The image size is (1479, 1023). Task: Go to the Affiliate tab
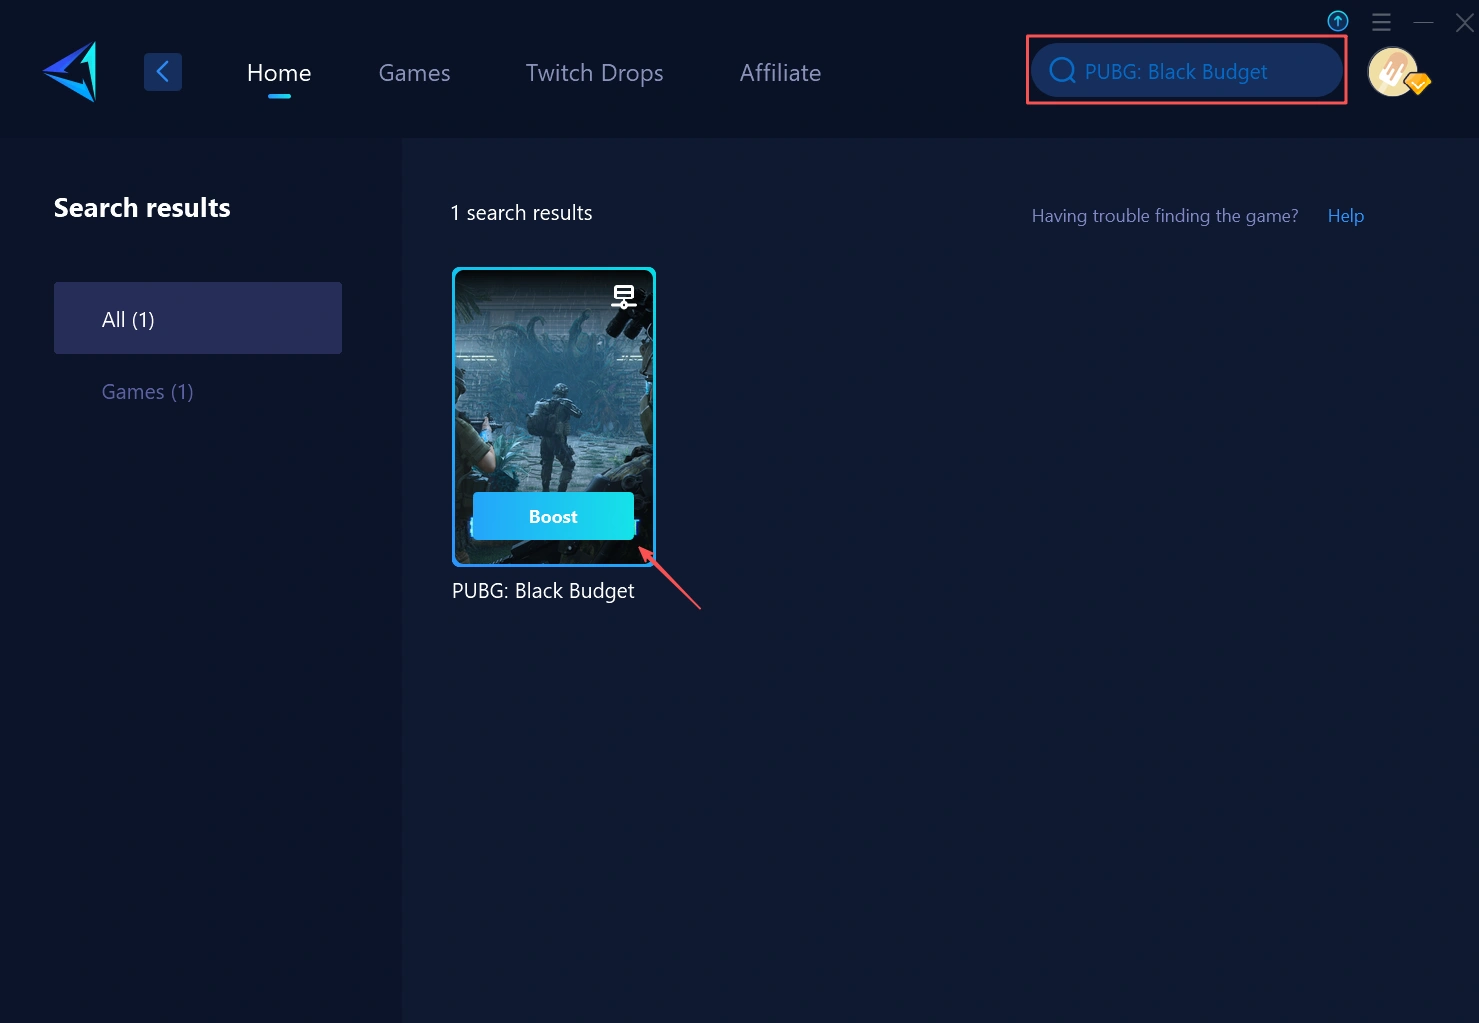[x=780, y=73]
